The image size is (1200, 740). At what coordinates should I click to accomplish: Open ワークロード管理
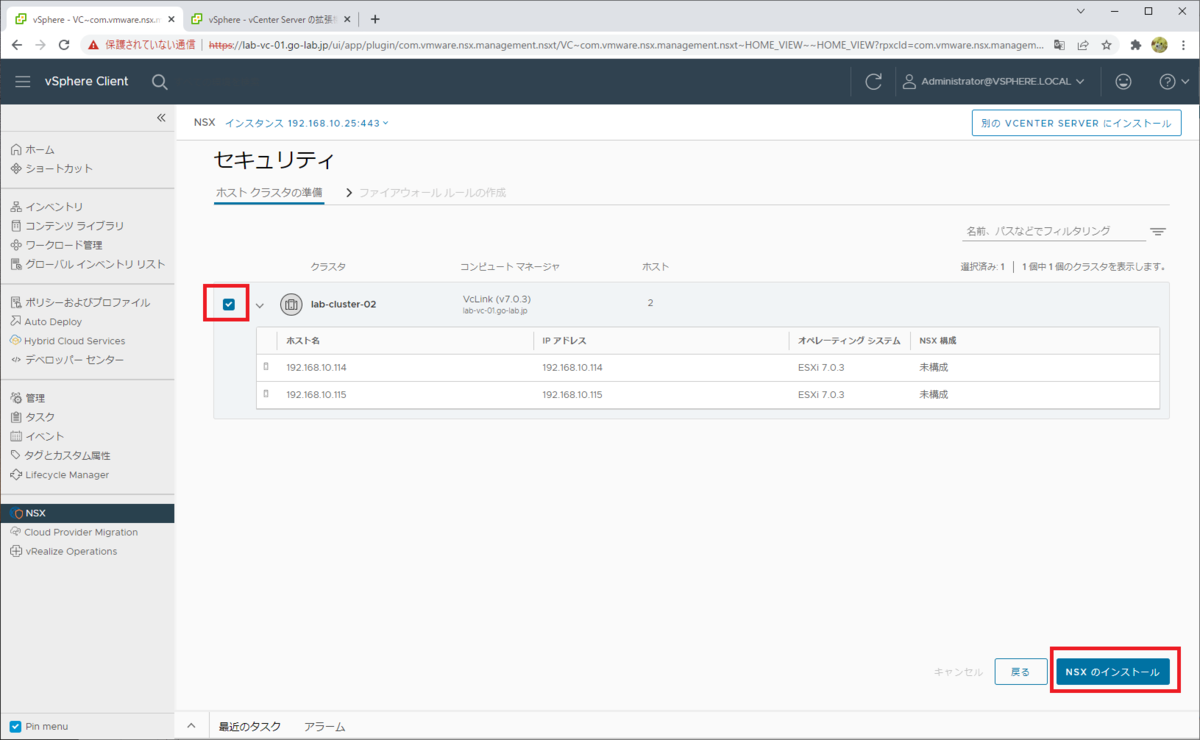tap(56, 245)
